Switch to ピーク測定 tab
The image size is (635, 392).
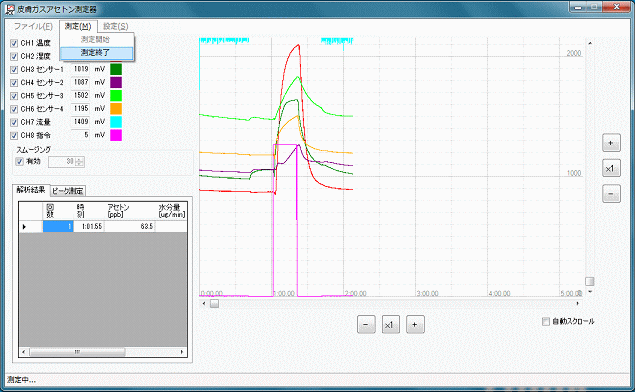[x=68, y=191]
